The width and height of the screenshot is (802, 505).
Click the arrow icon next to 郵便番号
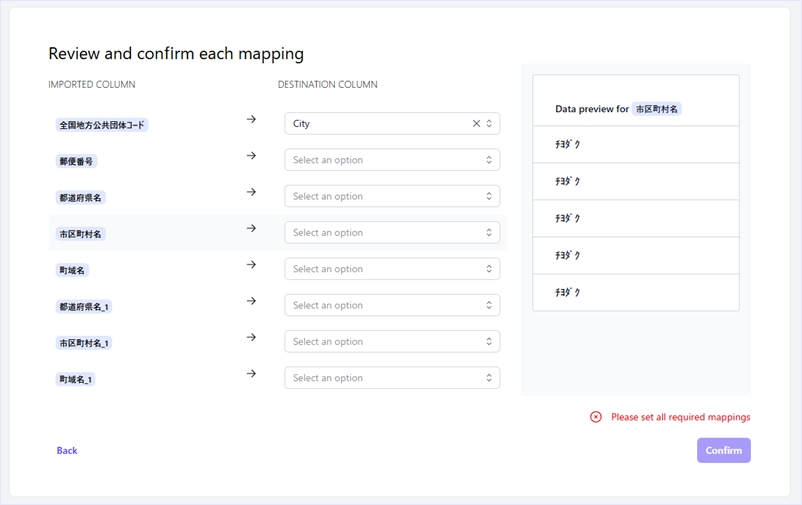(251, 156)
